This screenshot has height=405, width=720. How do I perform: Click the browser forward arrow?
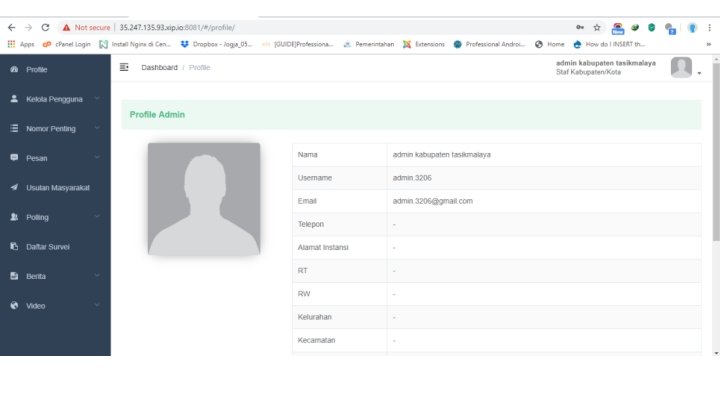[x=28, y=28]
